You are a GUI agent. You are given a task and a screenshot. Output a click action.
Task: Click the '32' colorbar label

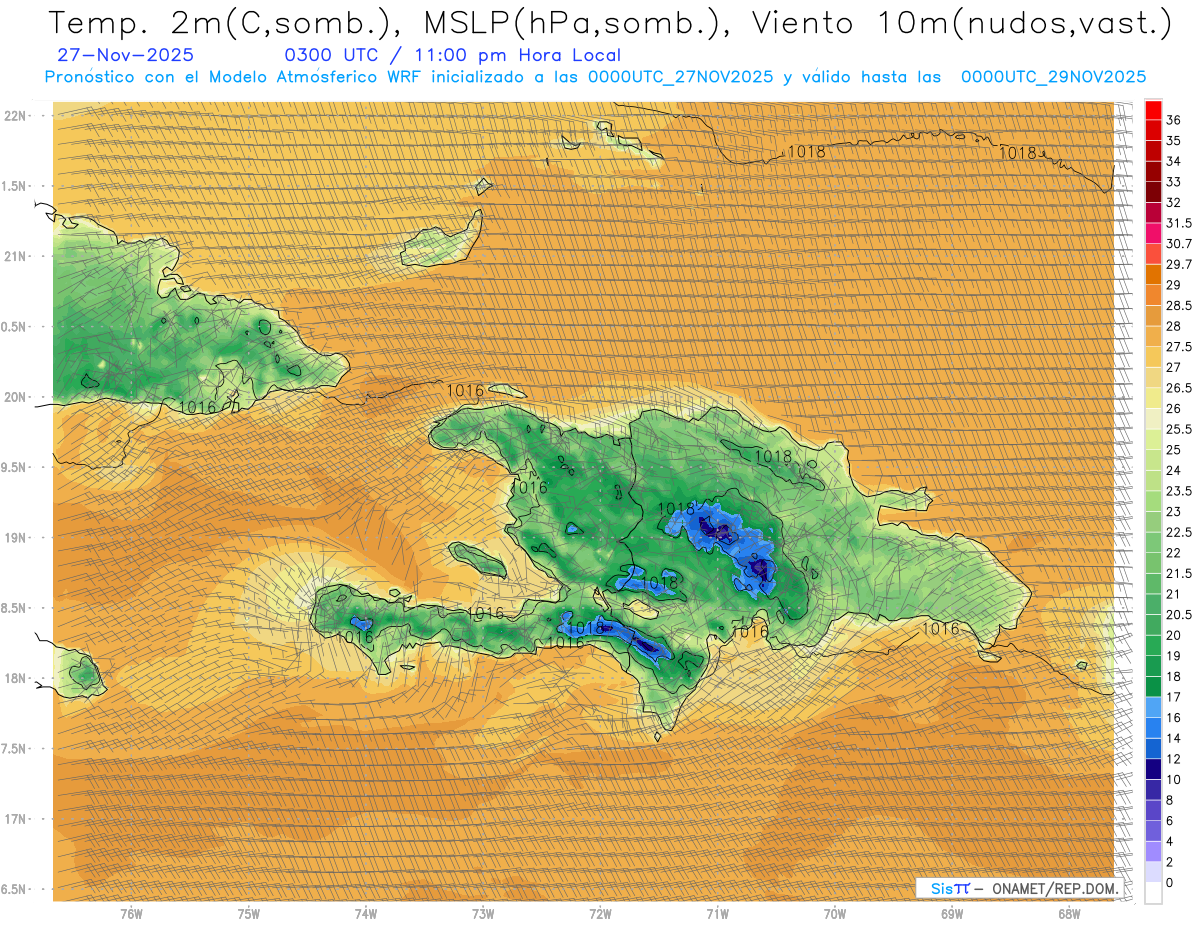pyautogui.click(x=1173, y=202)
